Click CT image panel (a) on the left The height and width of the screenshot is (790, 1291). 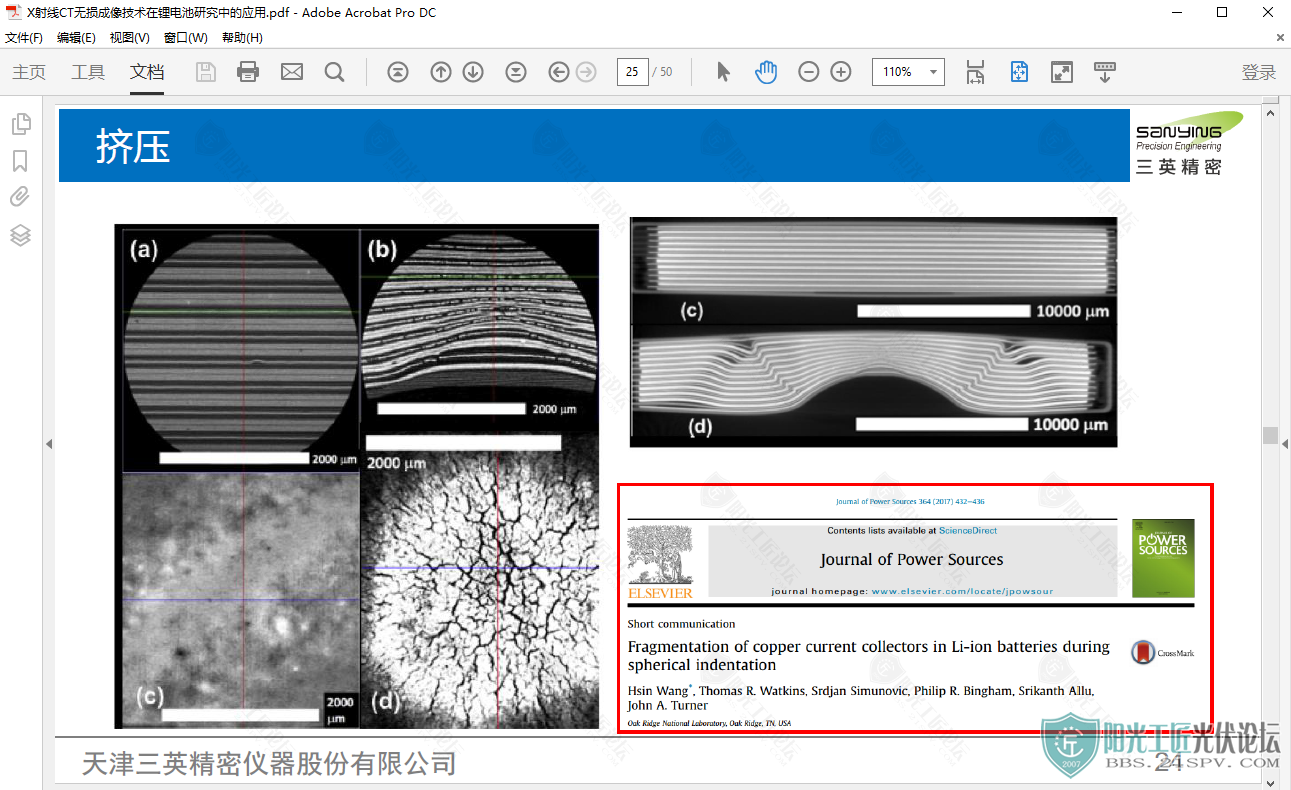coord(241,350)
